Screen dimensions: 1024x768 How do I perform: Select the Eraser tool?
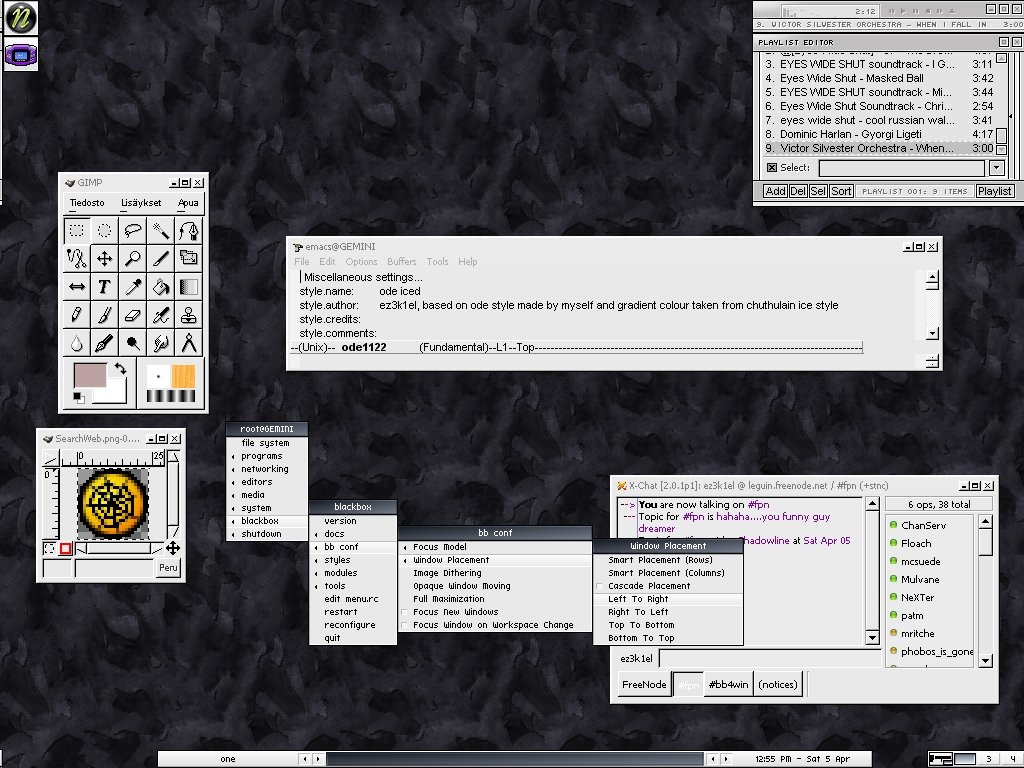133,315
